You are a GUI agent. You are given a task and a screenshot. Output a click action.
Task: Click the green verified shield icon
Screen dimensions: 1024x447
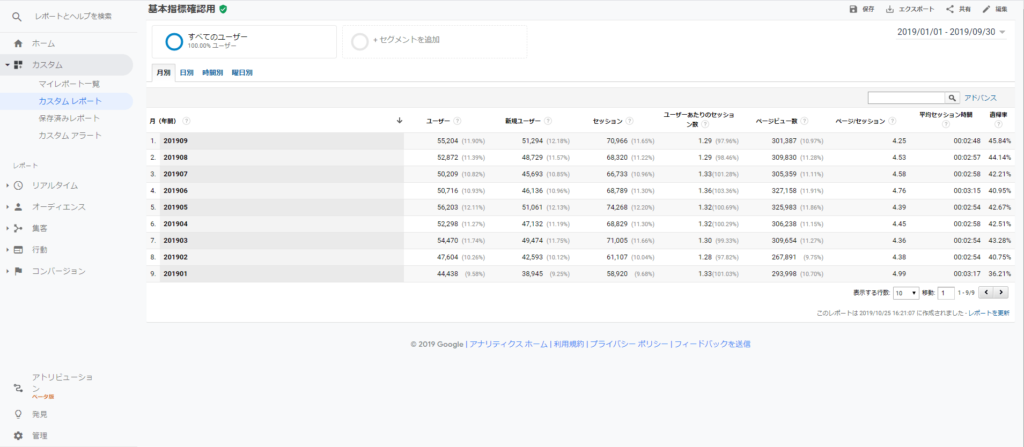pyautogui.click(x=223, y=9)
